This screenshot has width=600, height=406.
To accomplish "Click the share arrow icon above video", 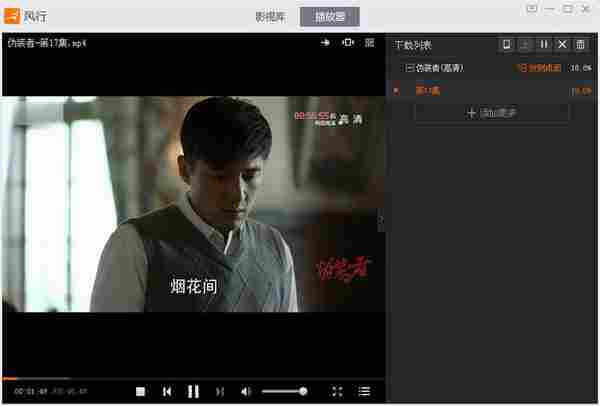I will click(325, 42).
